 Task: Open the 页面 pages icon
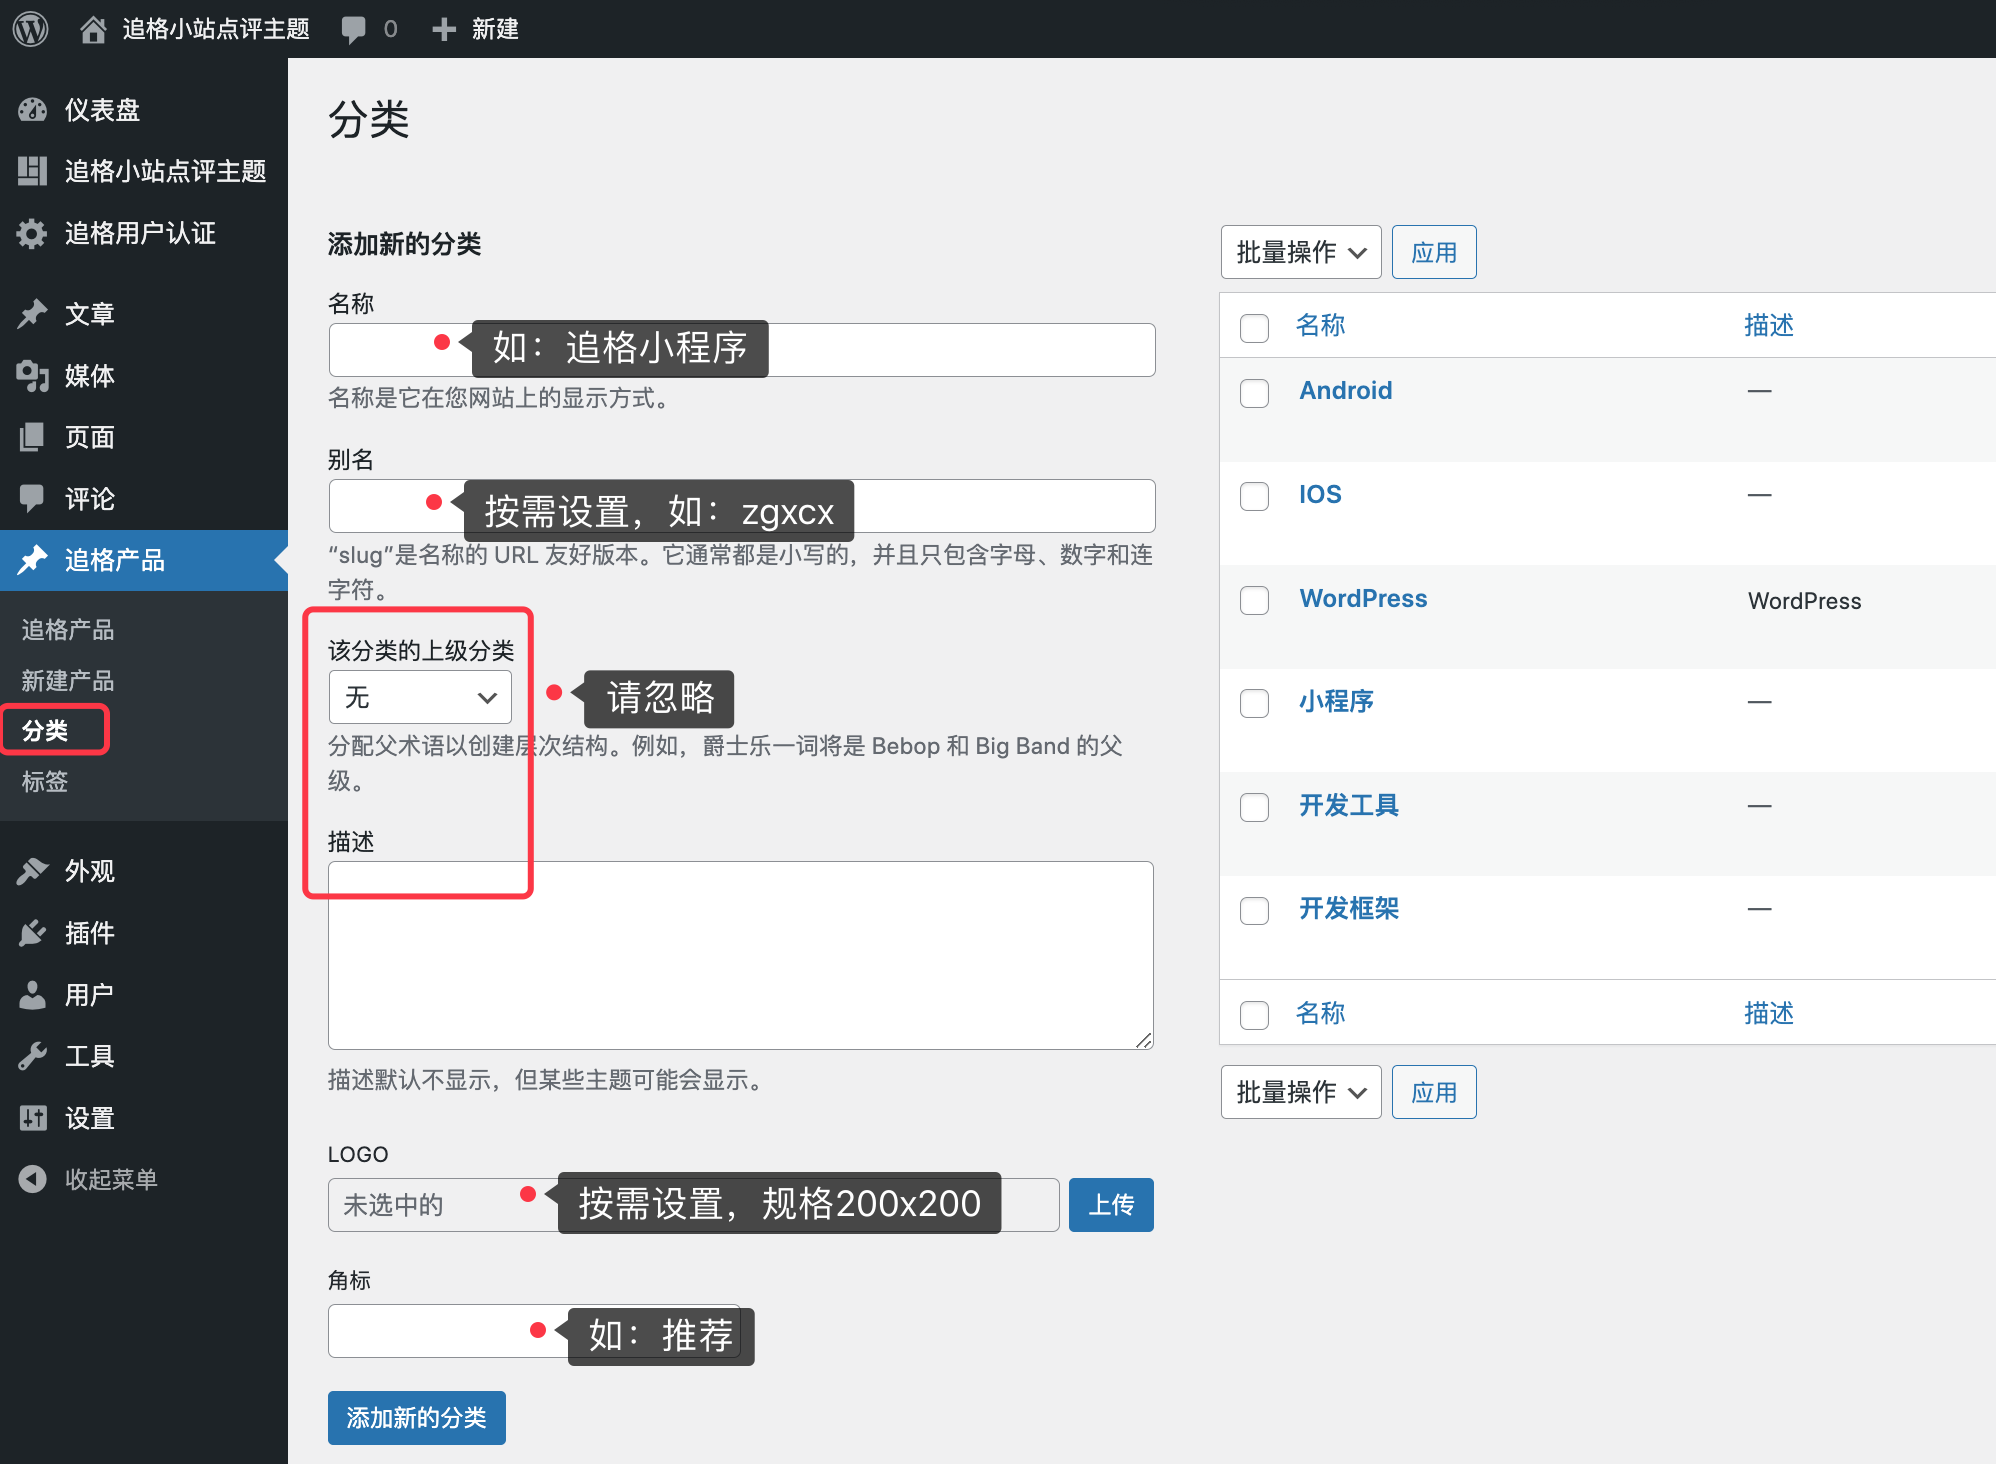pyautogui.click(x=32, y=437)
